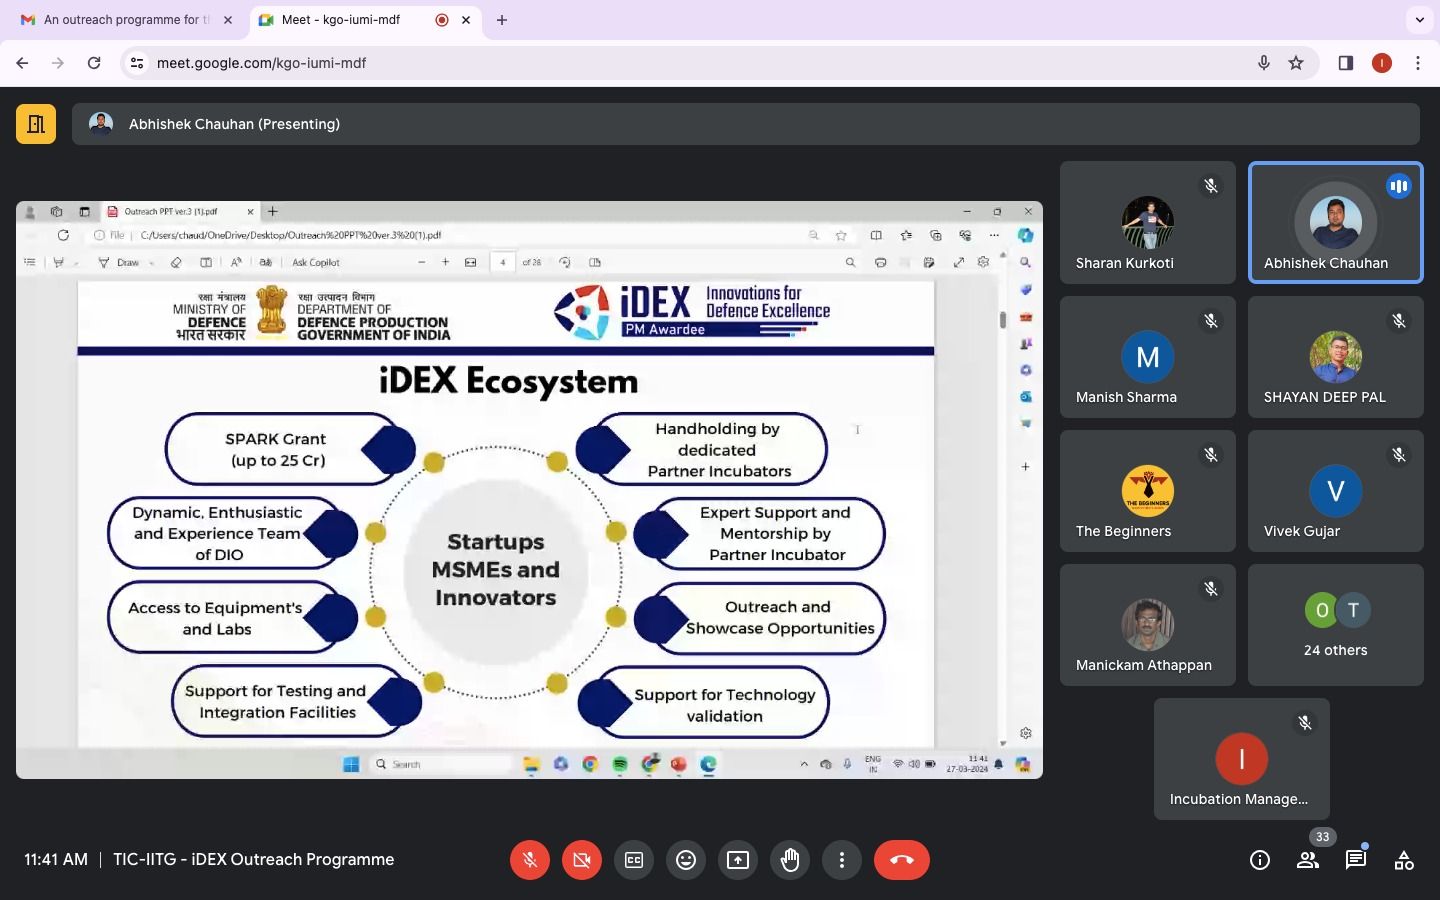Open chat with everyone icon
The image size is (1440, 900).
pos(1356,860)
